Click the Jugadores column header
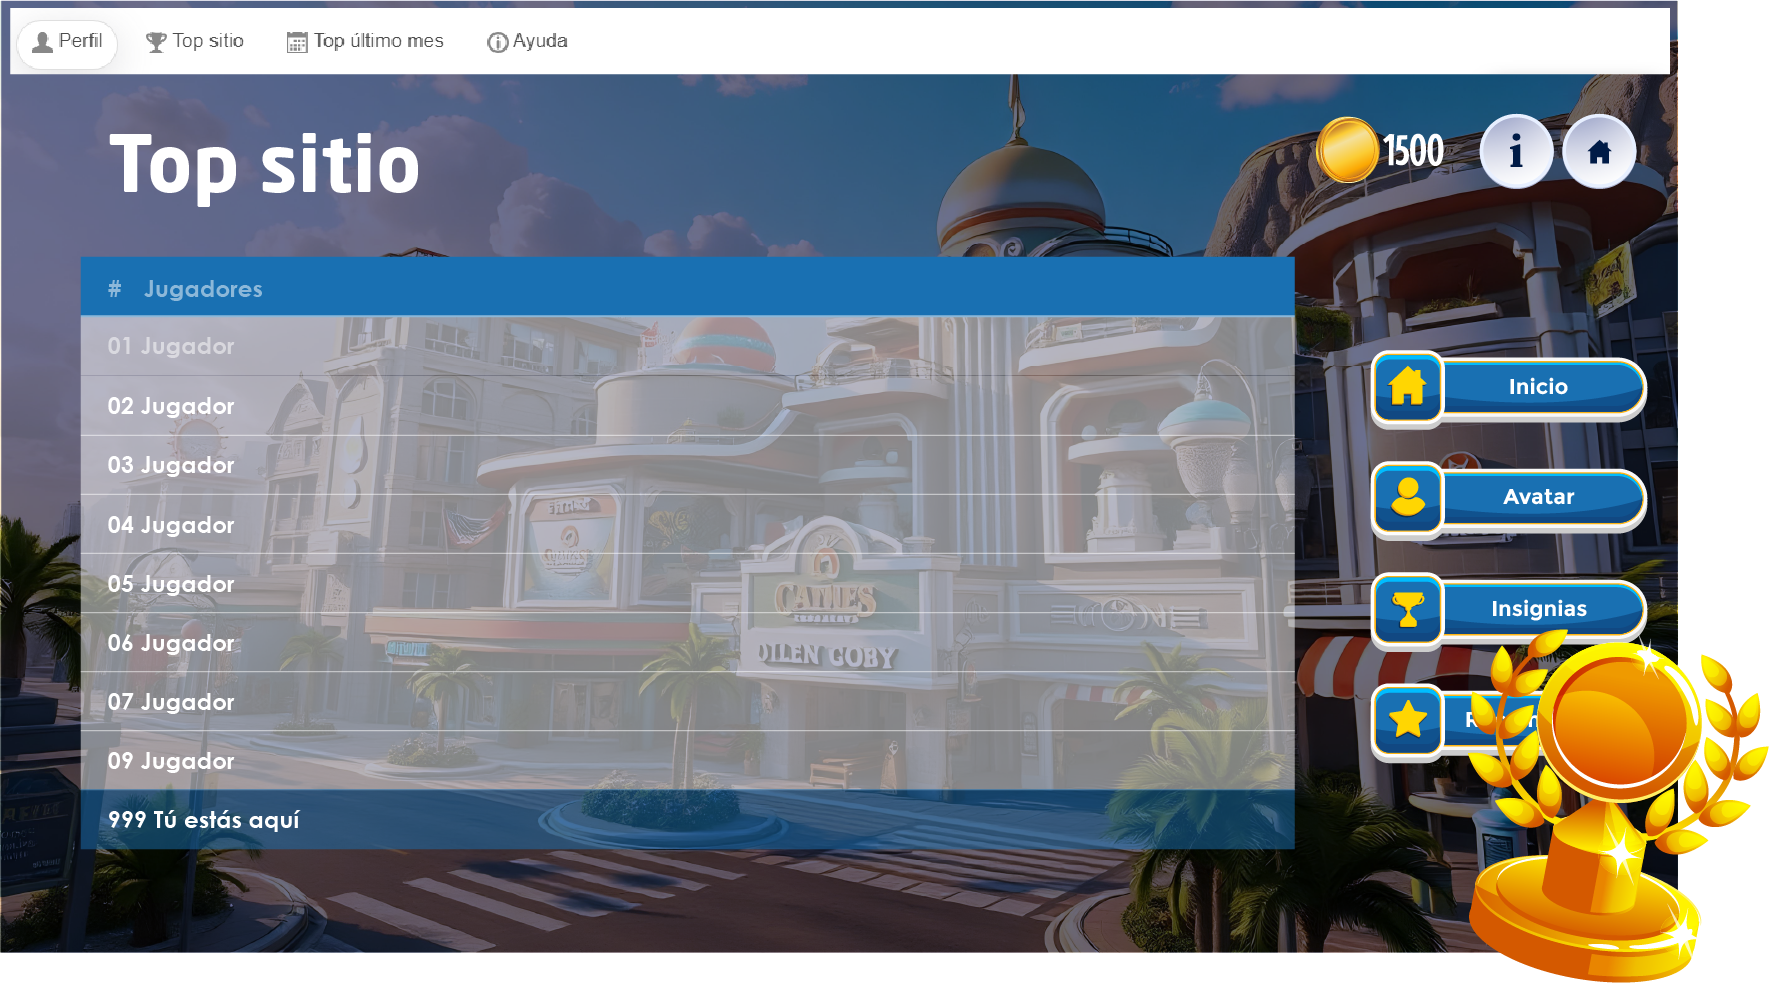Viewport: 1769px width, 983px height. pos(203,289)
